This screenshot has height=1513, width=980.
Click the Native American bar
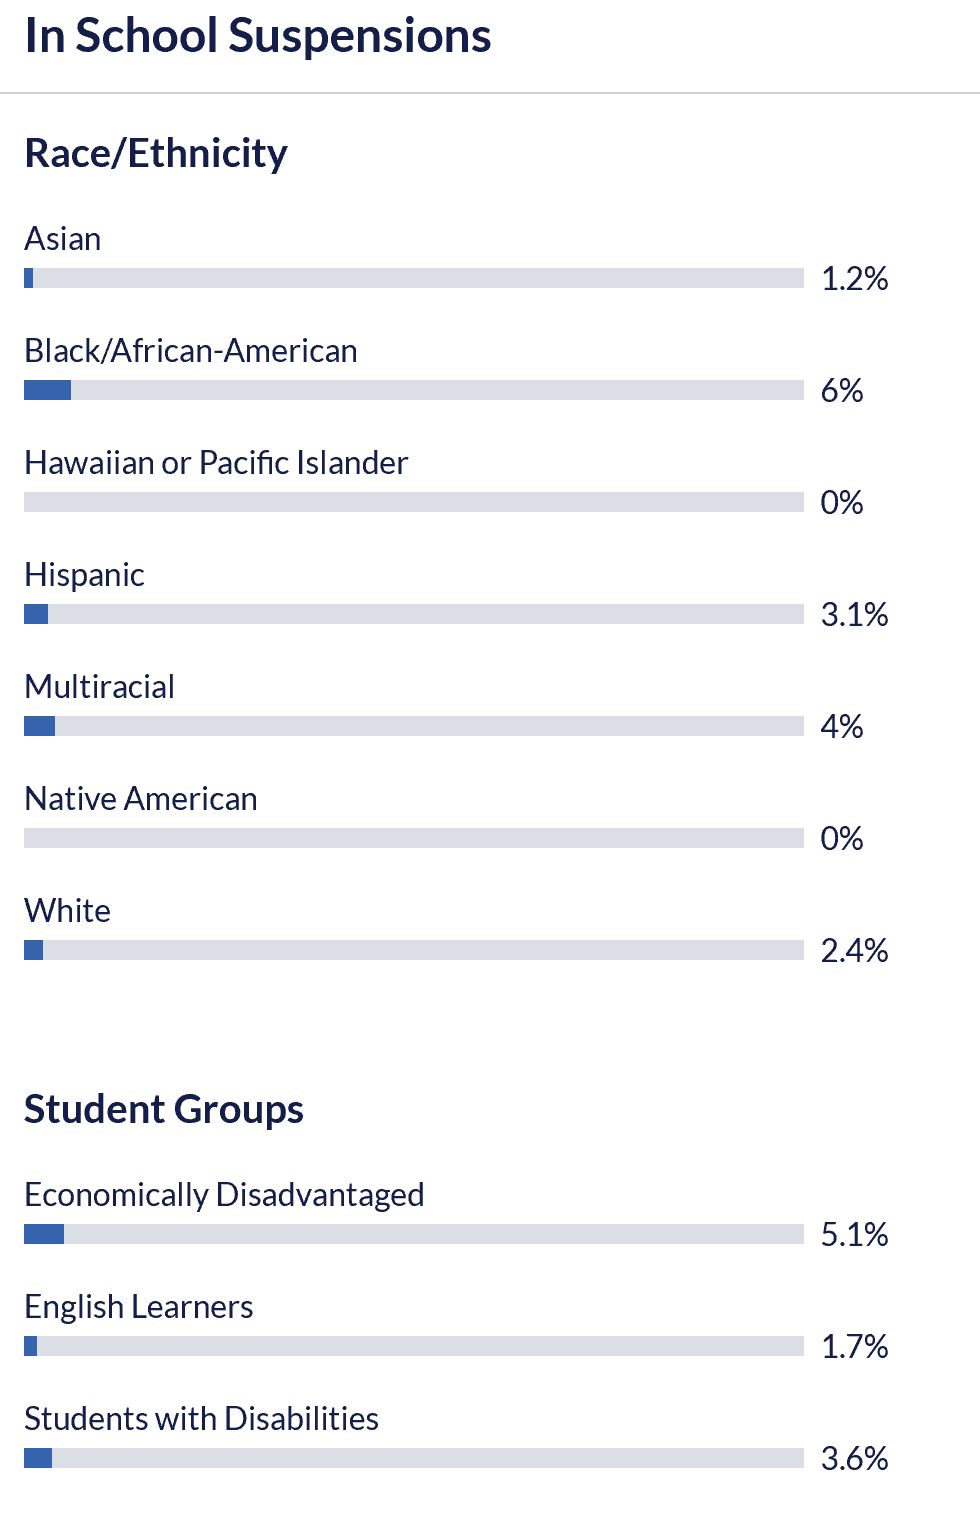[414, 838]
